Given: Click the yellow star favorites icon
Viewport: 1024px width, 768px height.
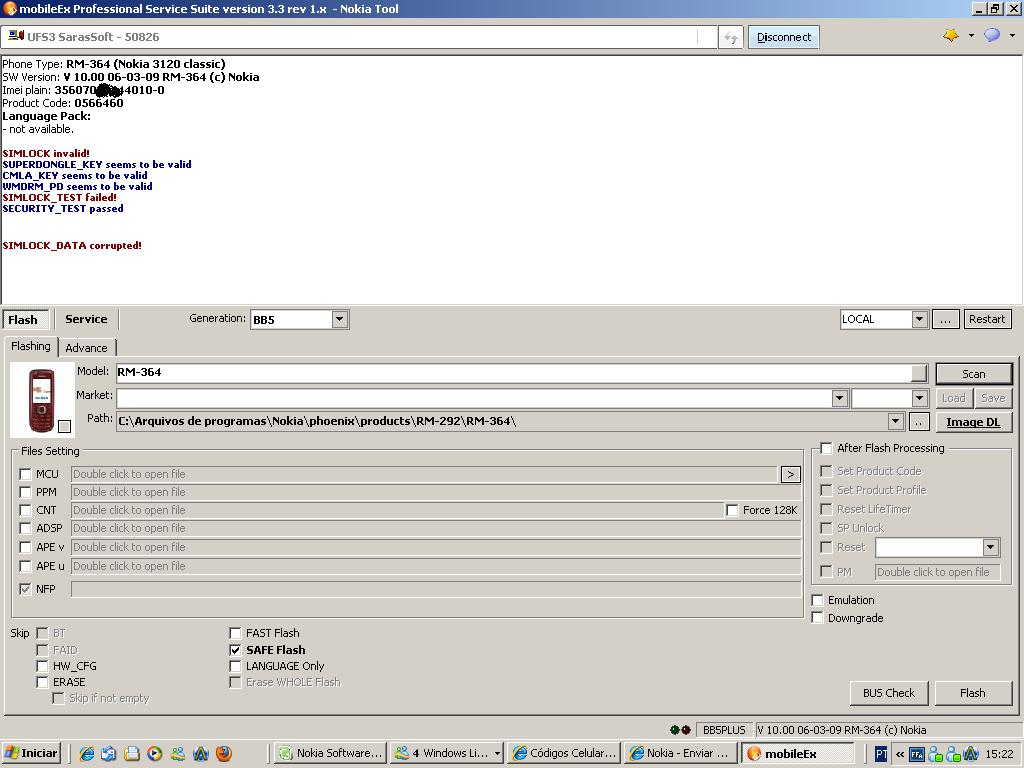Looking at the screenshot, I should 951,35.
